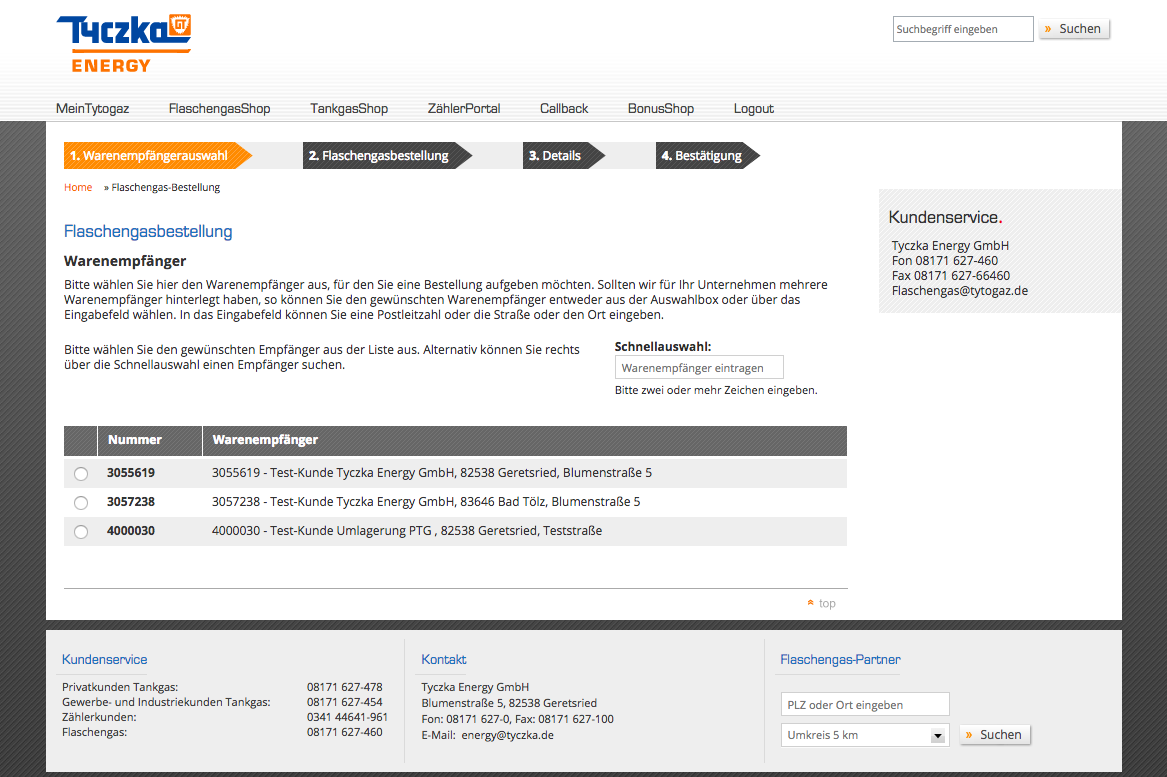
Task: Click the Schnellauswahl label
Action: 663,347
